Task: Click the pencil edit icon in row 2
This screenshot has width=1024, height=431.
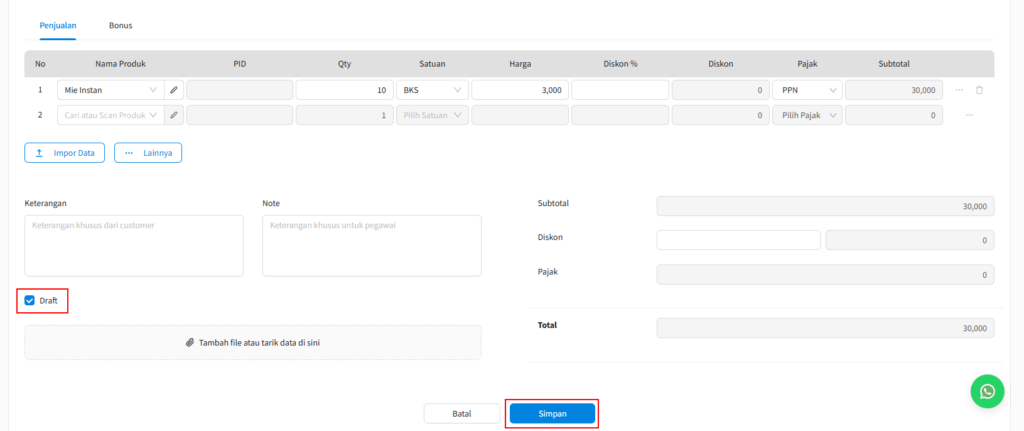Action: pos(174,115)
